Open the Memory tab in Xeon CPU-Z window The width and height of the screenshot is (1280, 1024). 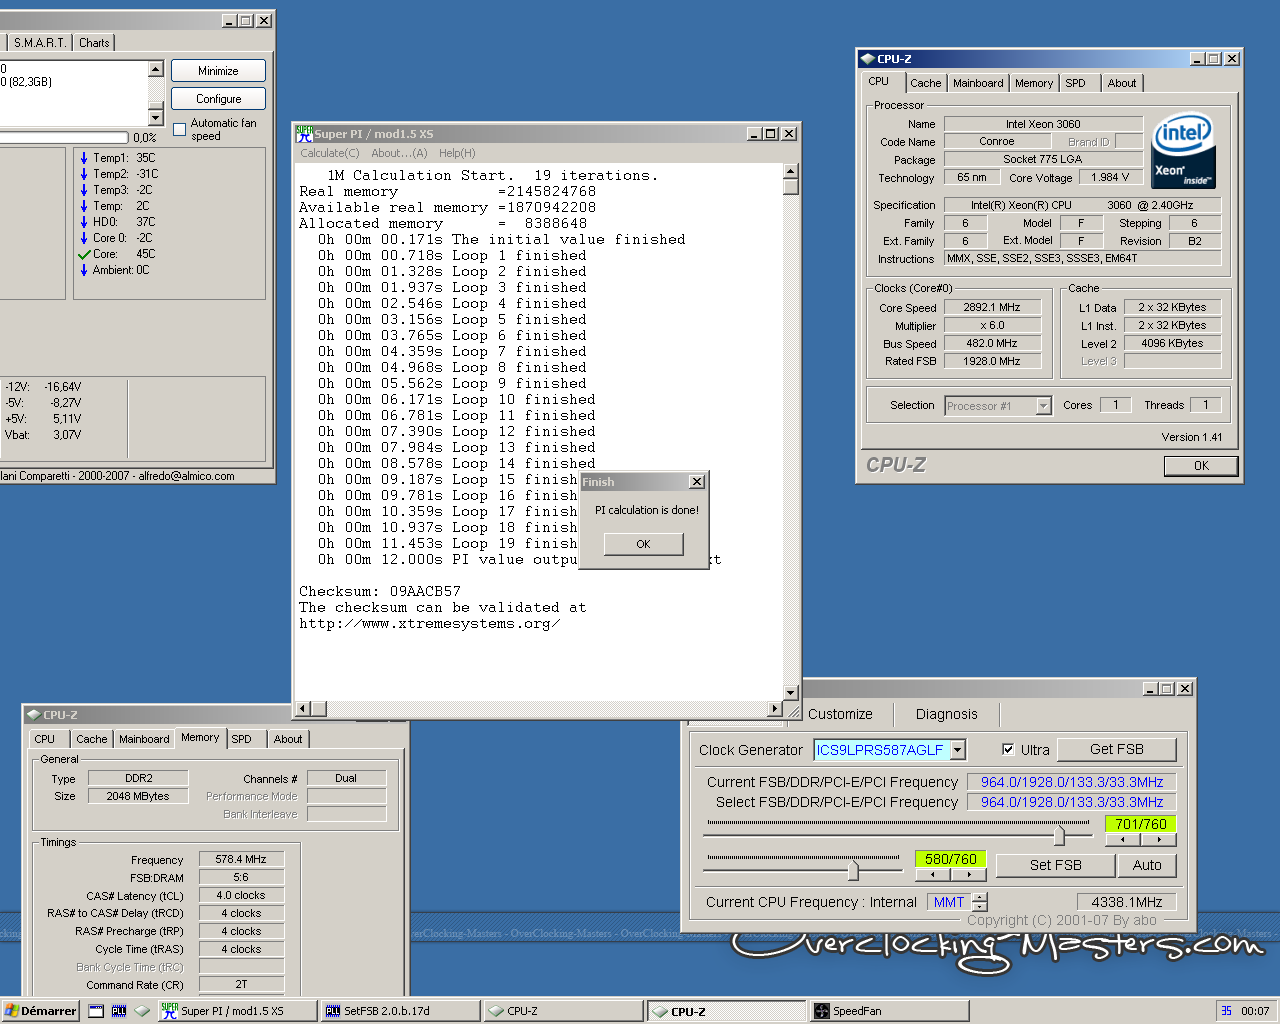[x=1034, y=84]
